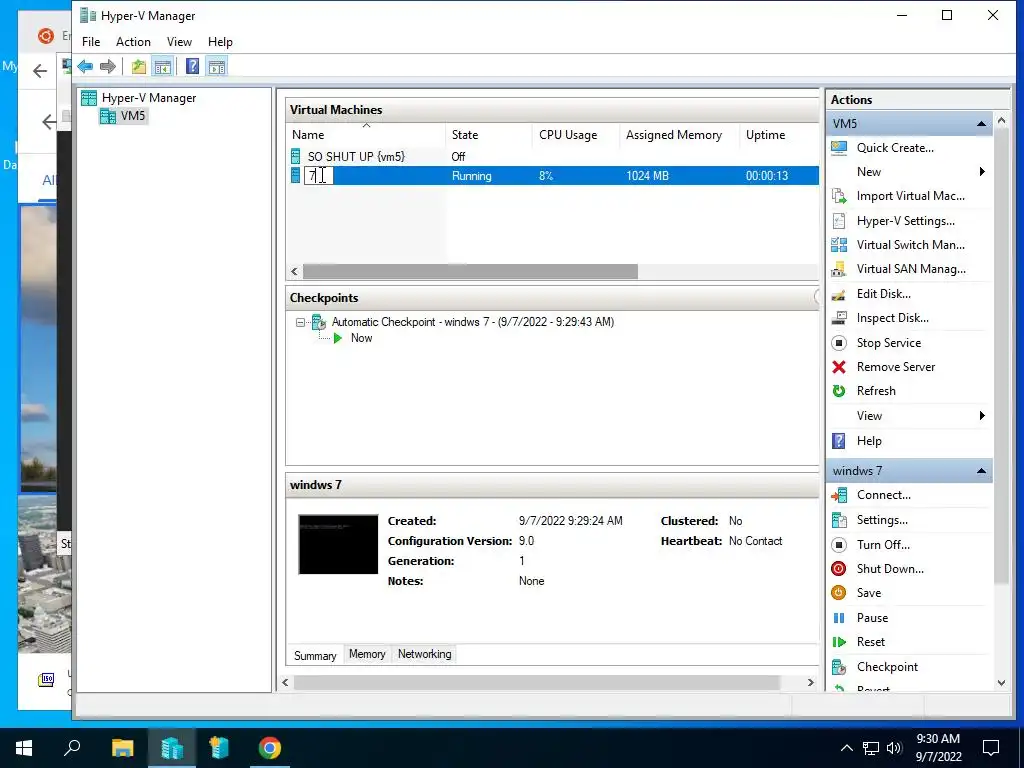Click the volume icon in system tray
This screenshot has height=768, width=1024.
(894, 748)
